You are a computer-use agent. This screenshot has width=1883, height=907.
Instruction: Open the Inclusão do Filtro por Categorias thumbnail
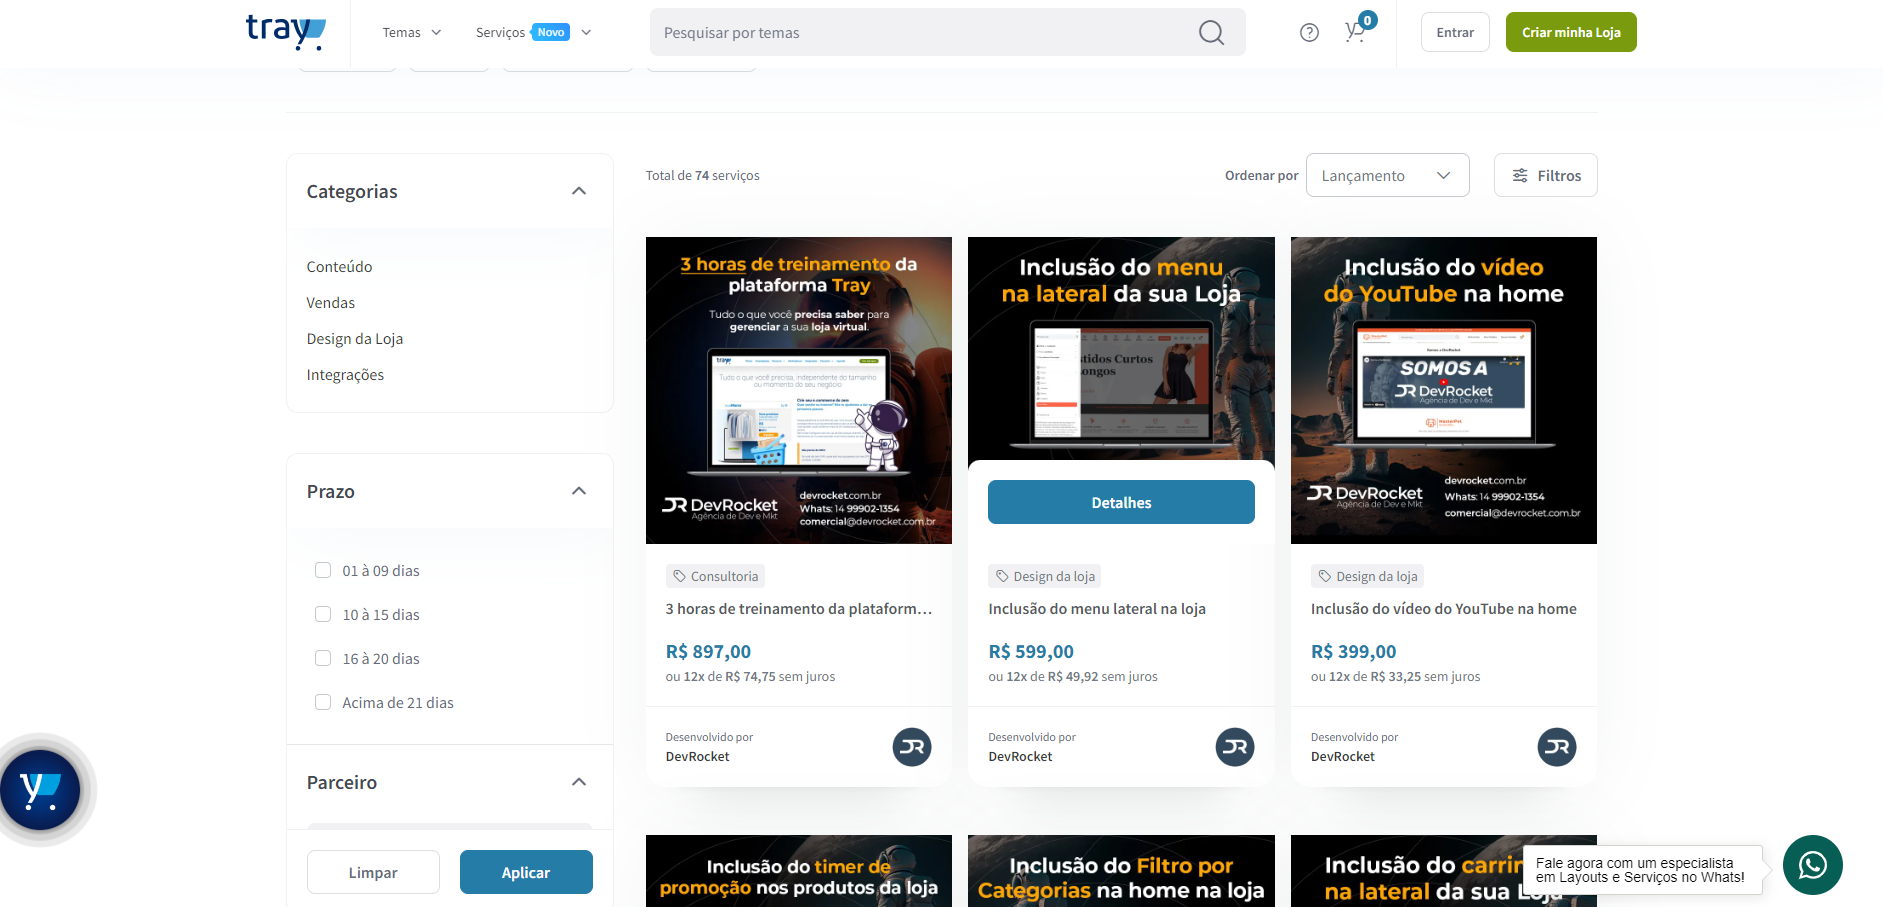[x=1121, y=871]
